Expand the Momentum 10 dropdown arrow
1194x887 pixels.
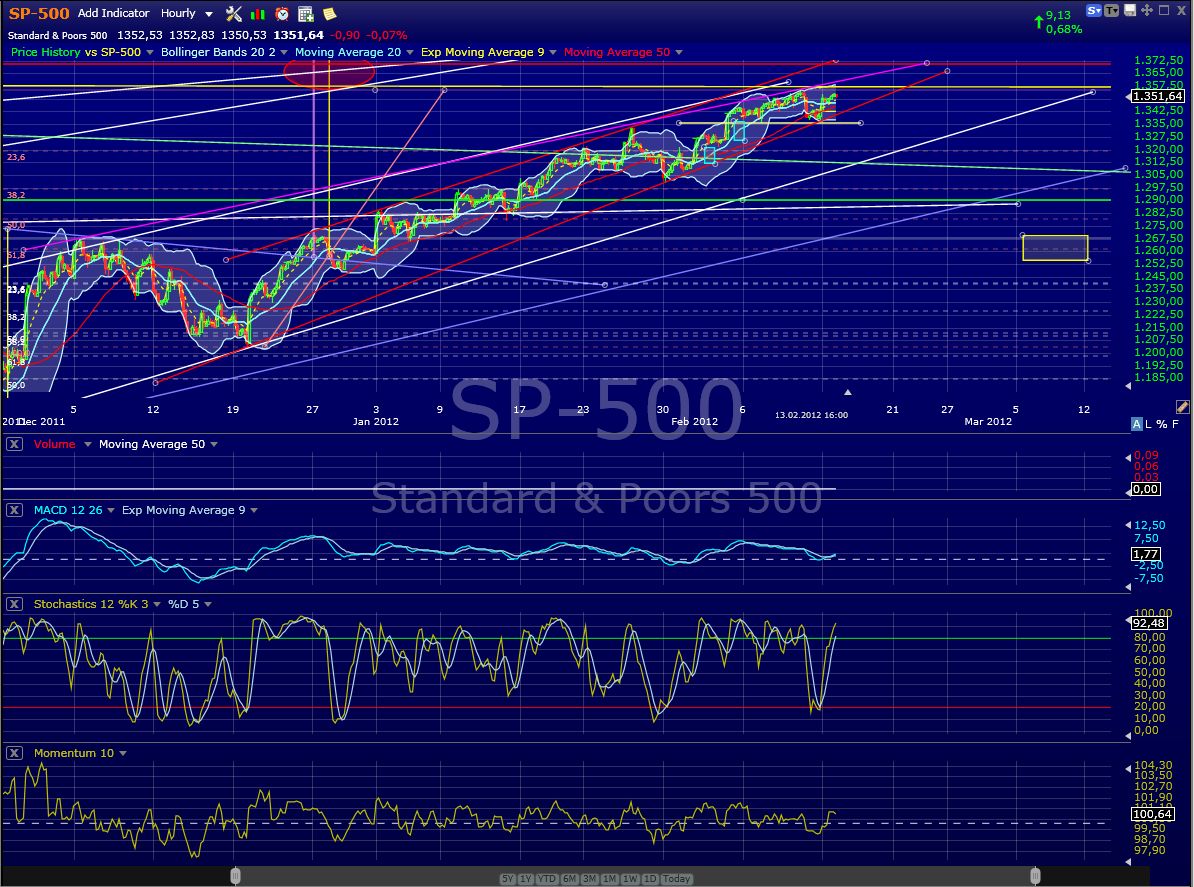point(123,753)
